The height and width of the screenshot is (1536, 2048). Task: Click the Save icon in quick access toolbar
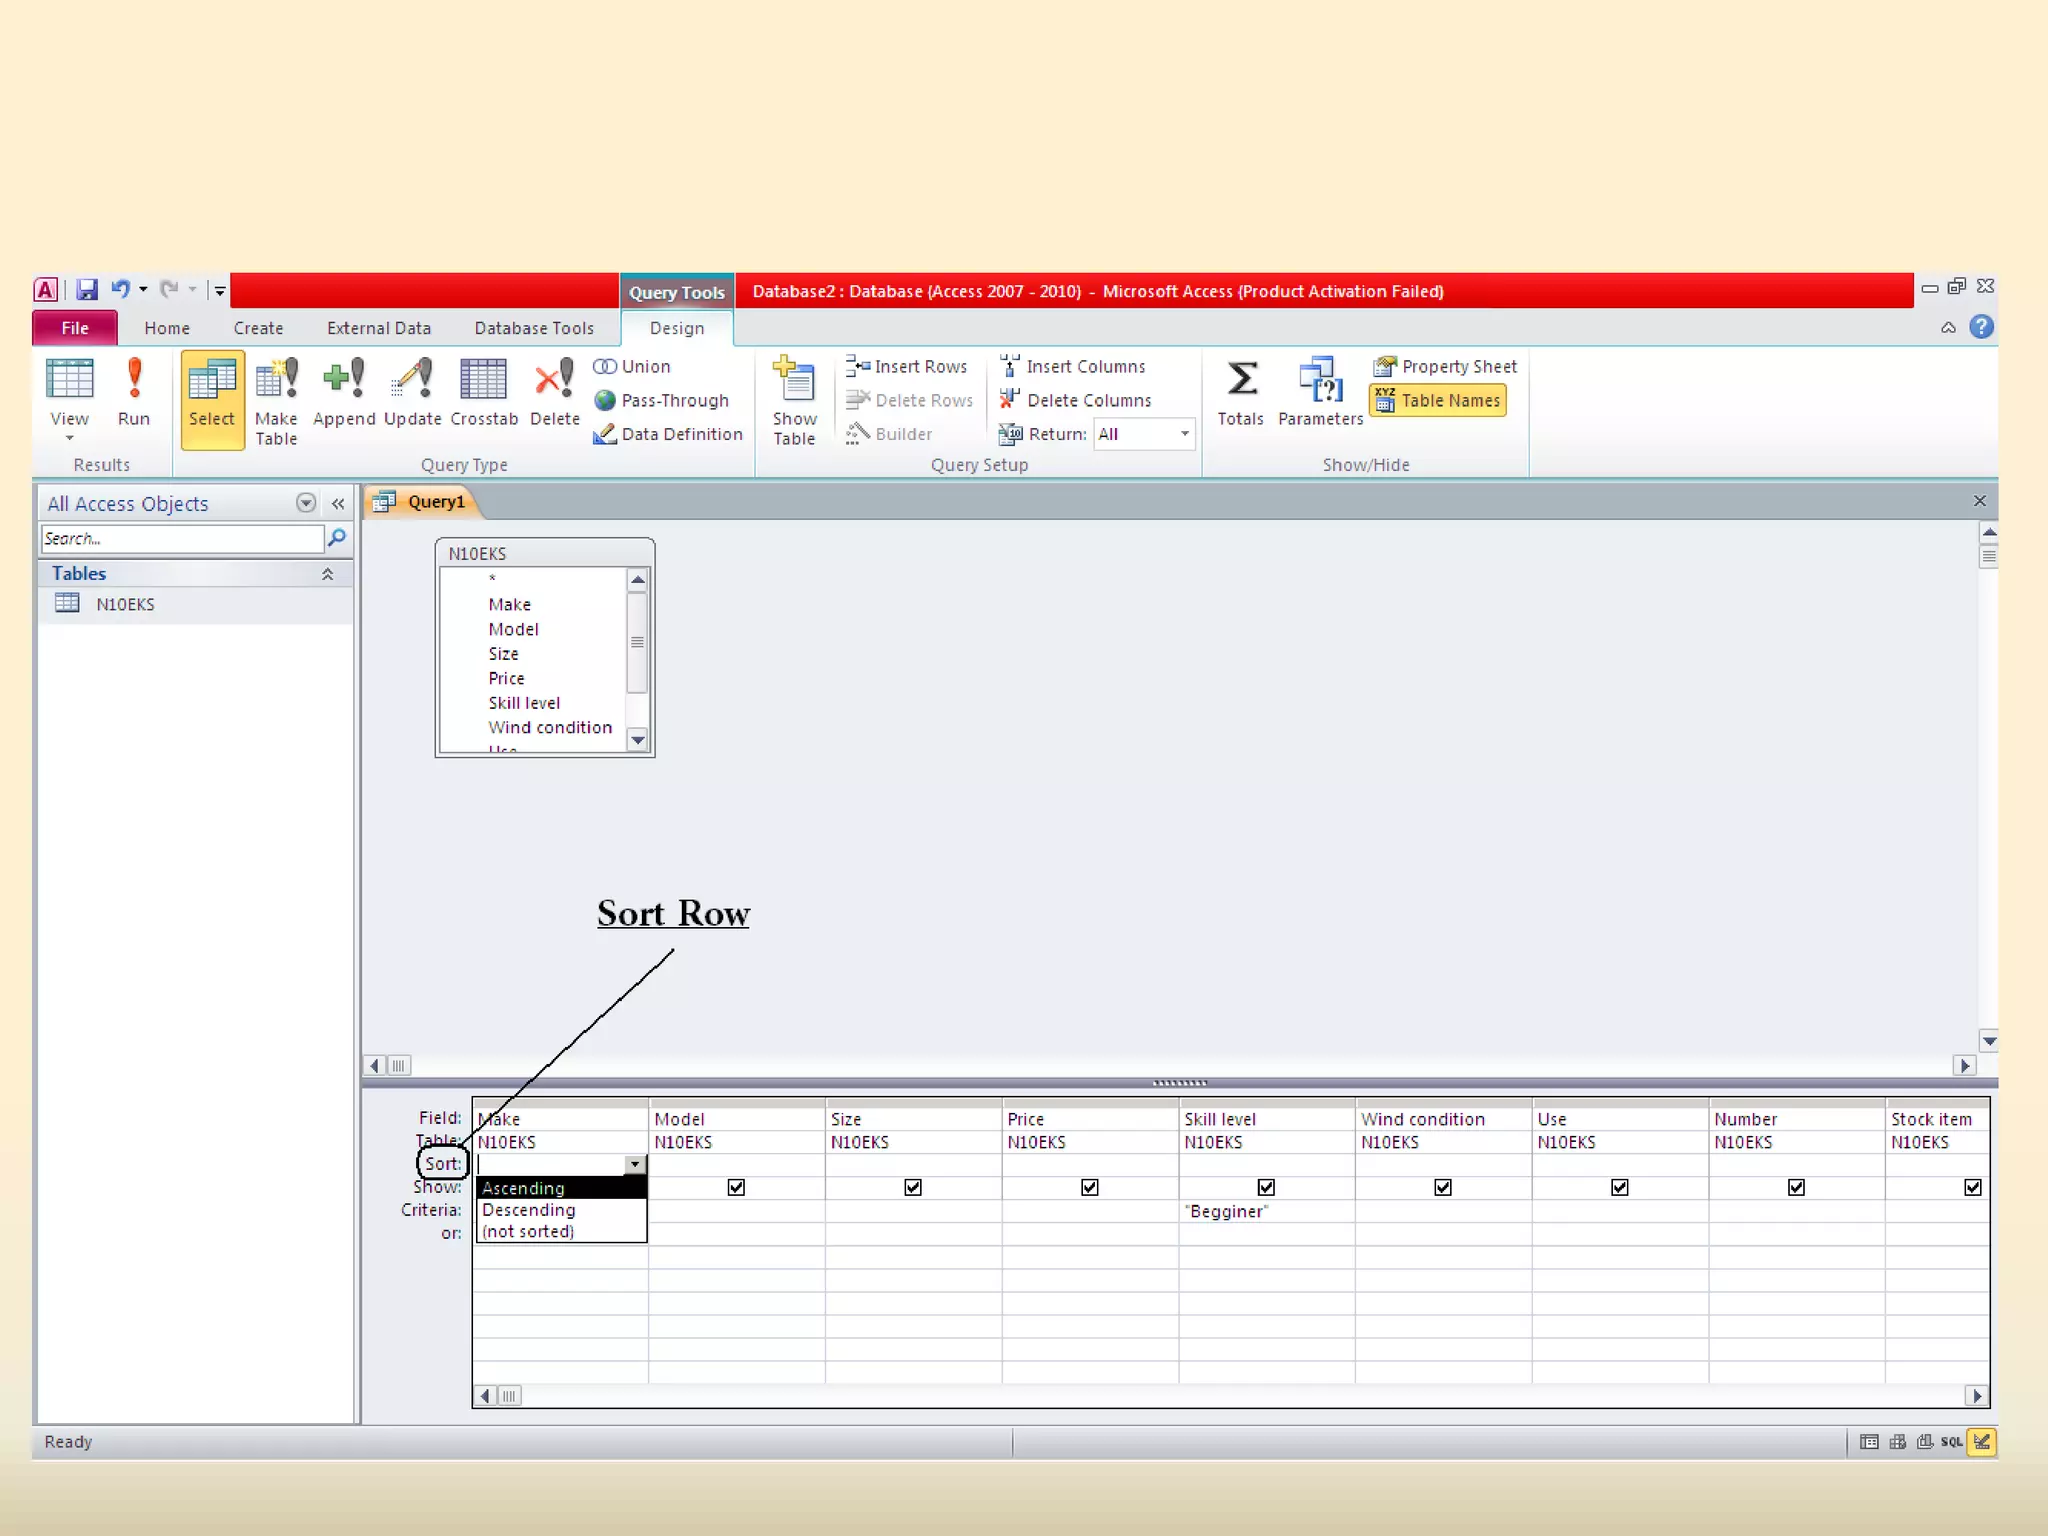coord(87,290)
